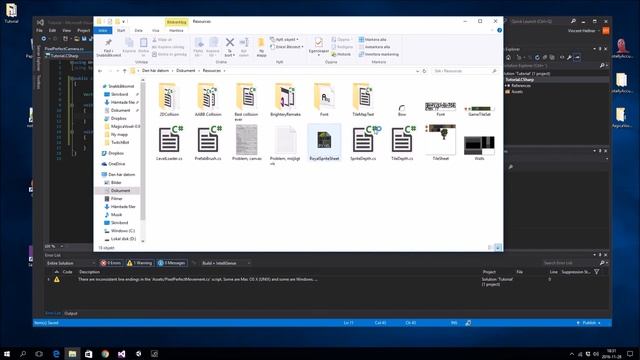Viewport: 640px width, 360px height.
Task: Click Publish in Visual Studio status bar
Action: tap(589, 323)
